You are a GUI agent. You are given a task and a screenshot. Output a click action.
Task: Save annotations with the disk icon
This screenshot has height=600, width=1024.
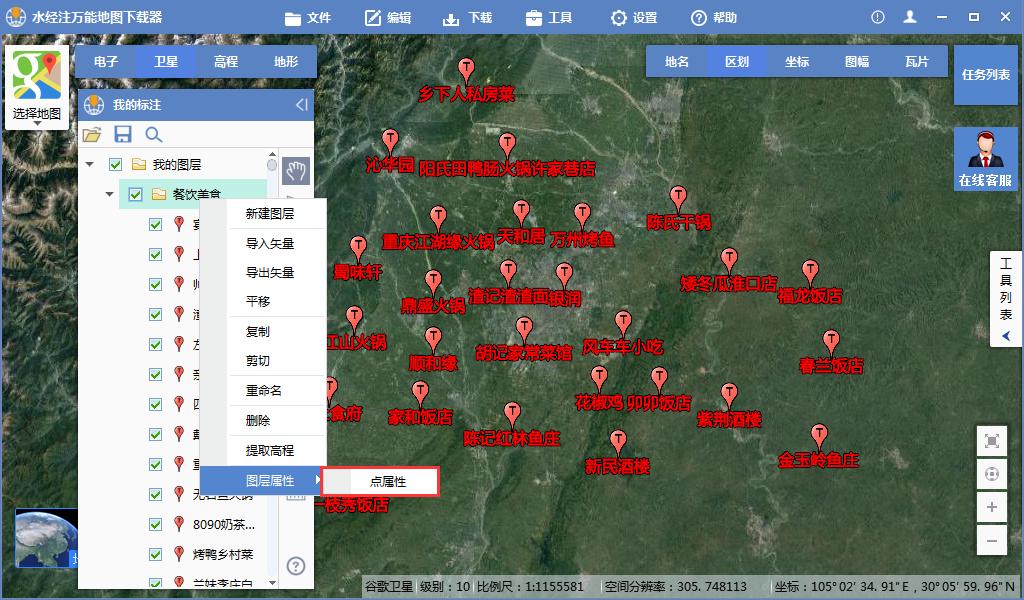pos(123,132)
